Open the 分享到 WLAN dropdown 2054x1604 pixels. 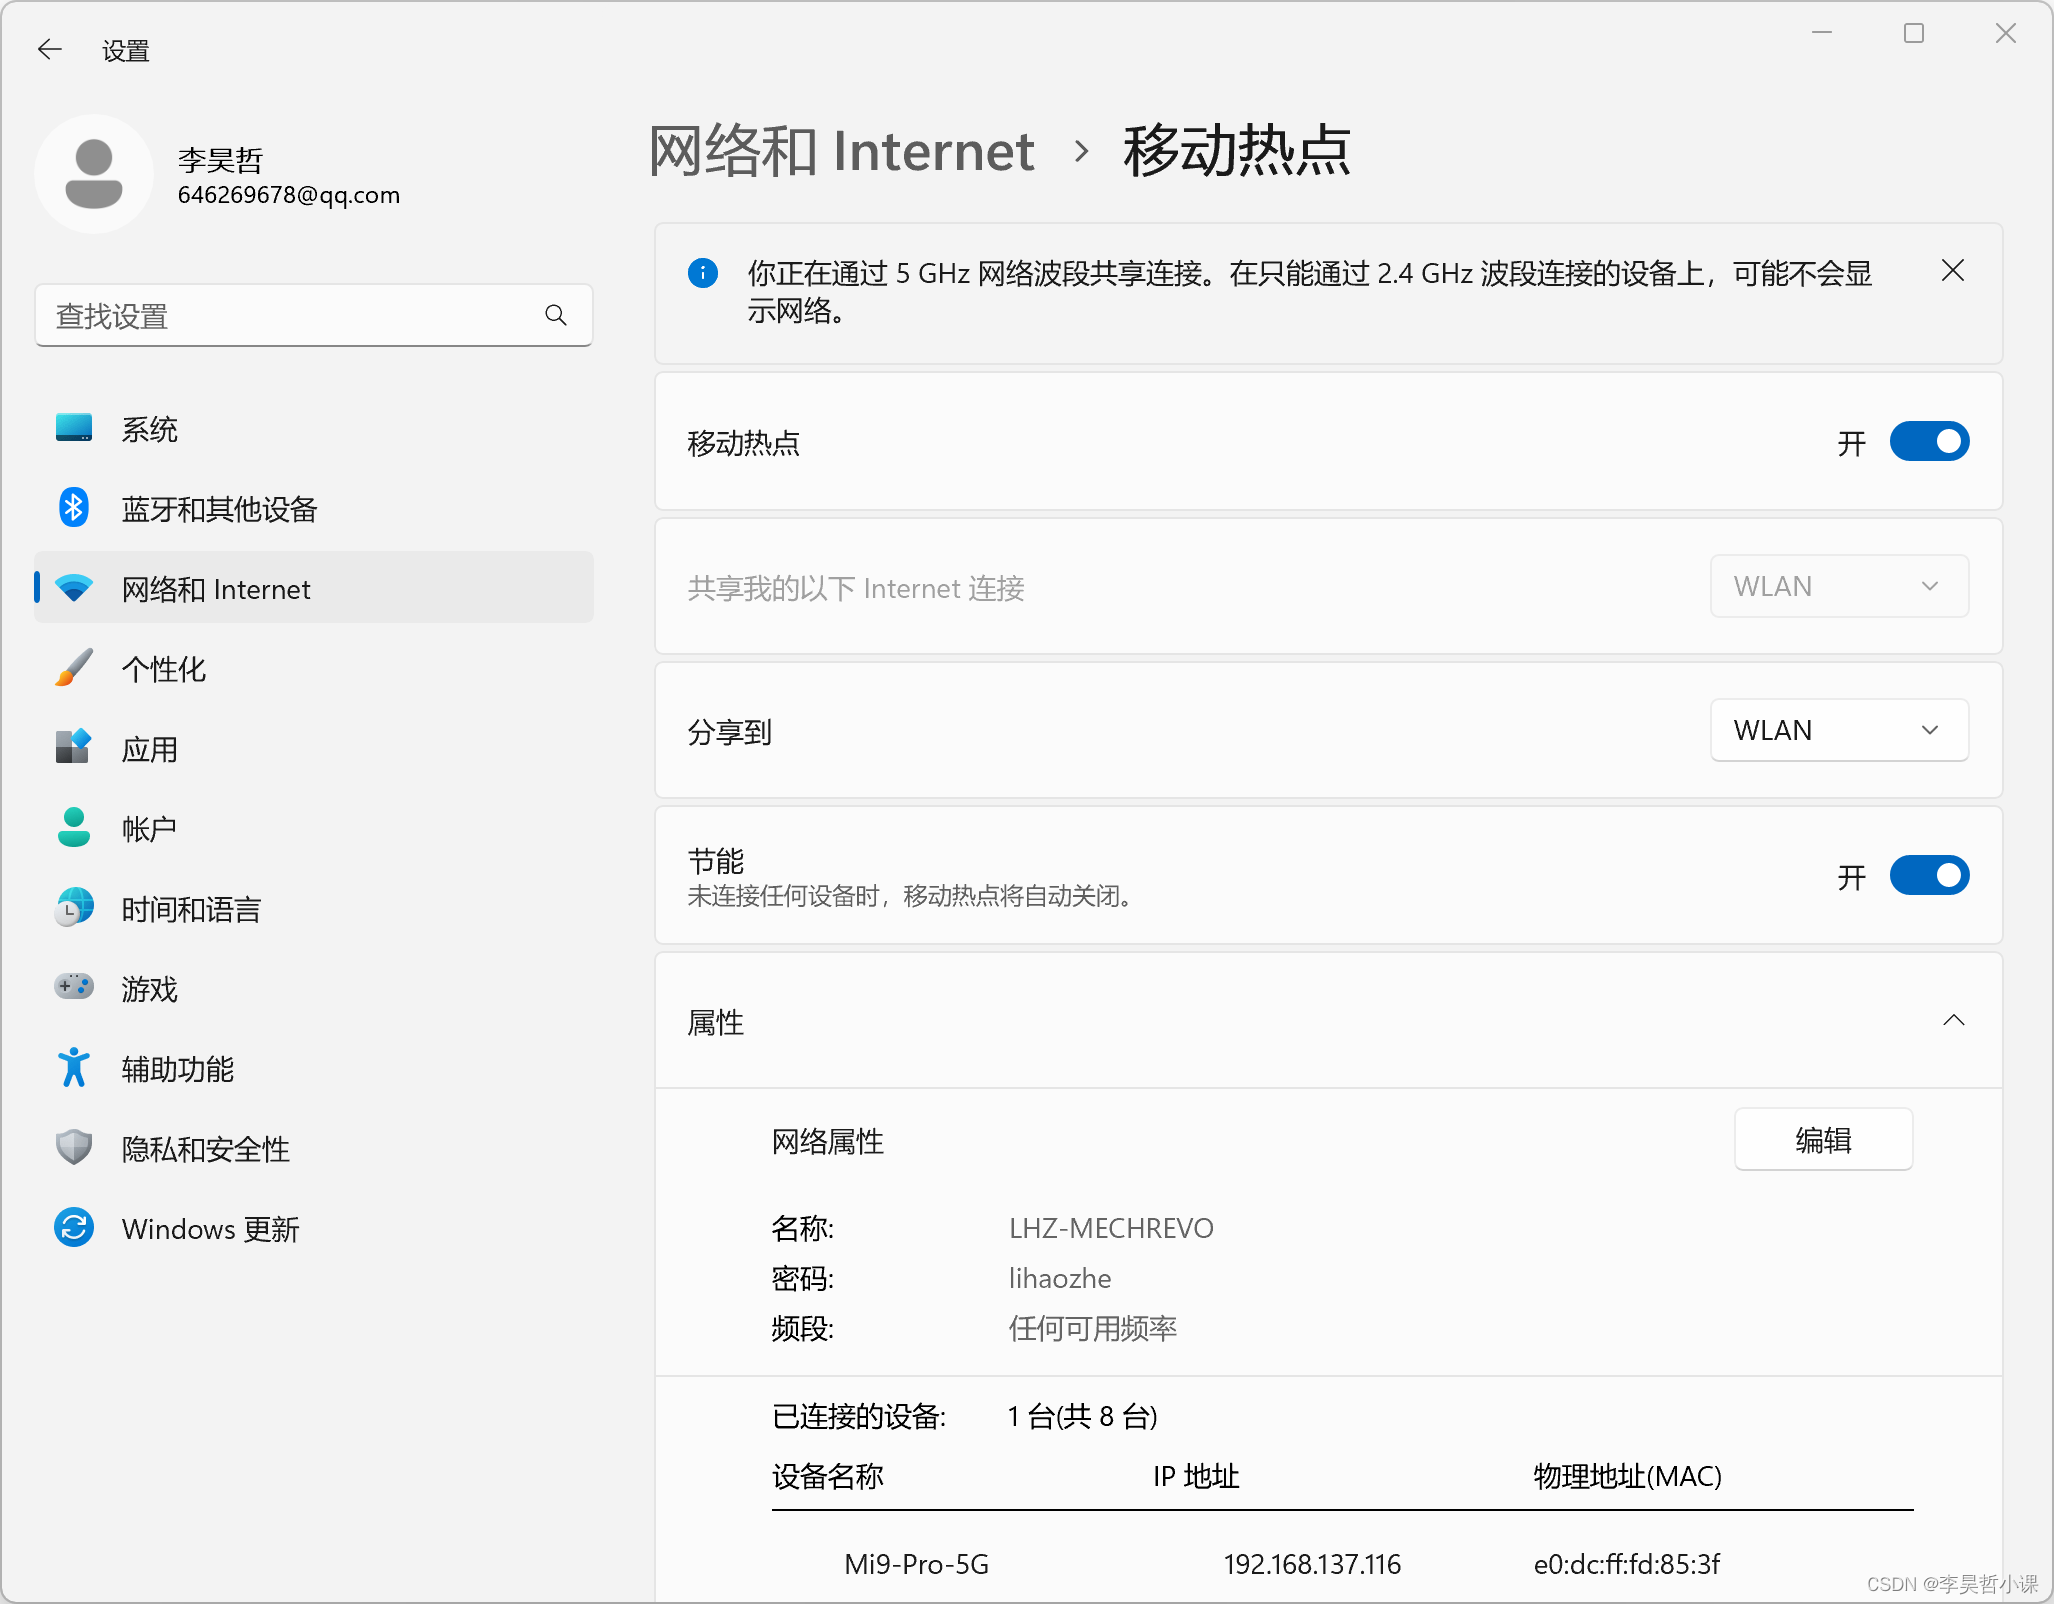1838,730
